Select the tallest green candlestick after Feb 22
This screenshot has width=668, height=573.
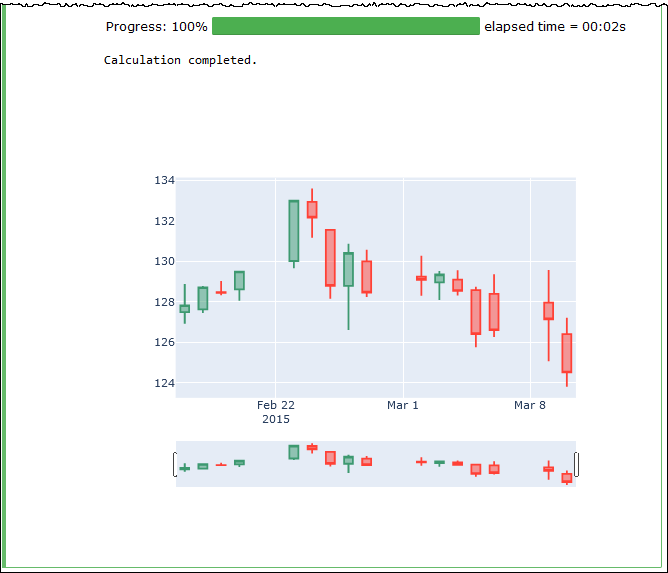click(x=293, y=231)
